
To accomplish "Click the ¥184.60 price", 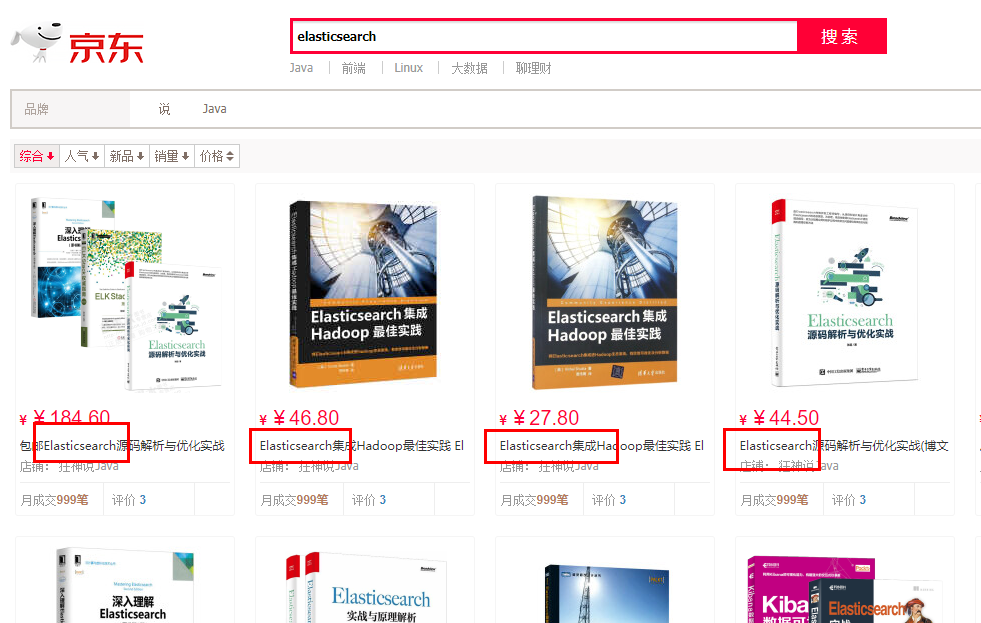I will click(x=65, y=417).
